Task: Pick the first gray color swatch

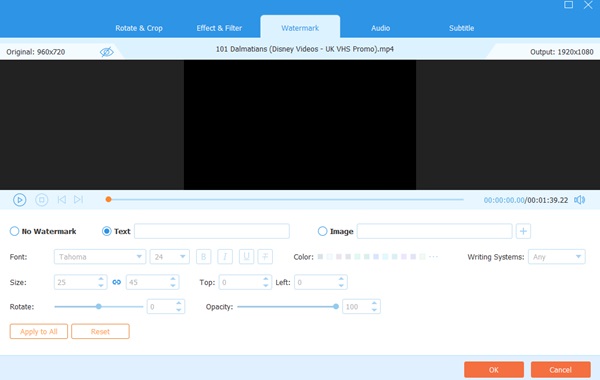Action: tap(320, 256)
